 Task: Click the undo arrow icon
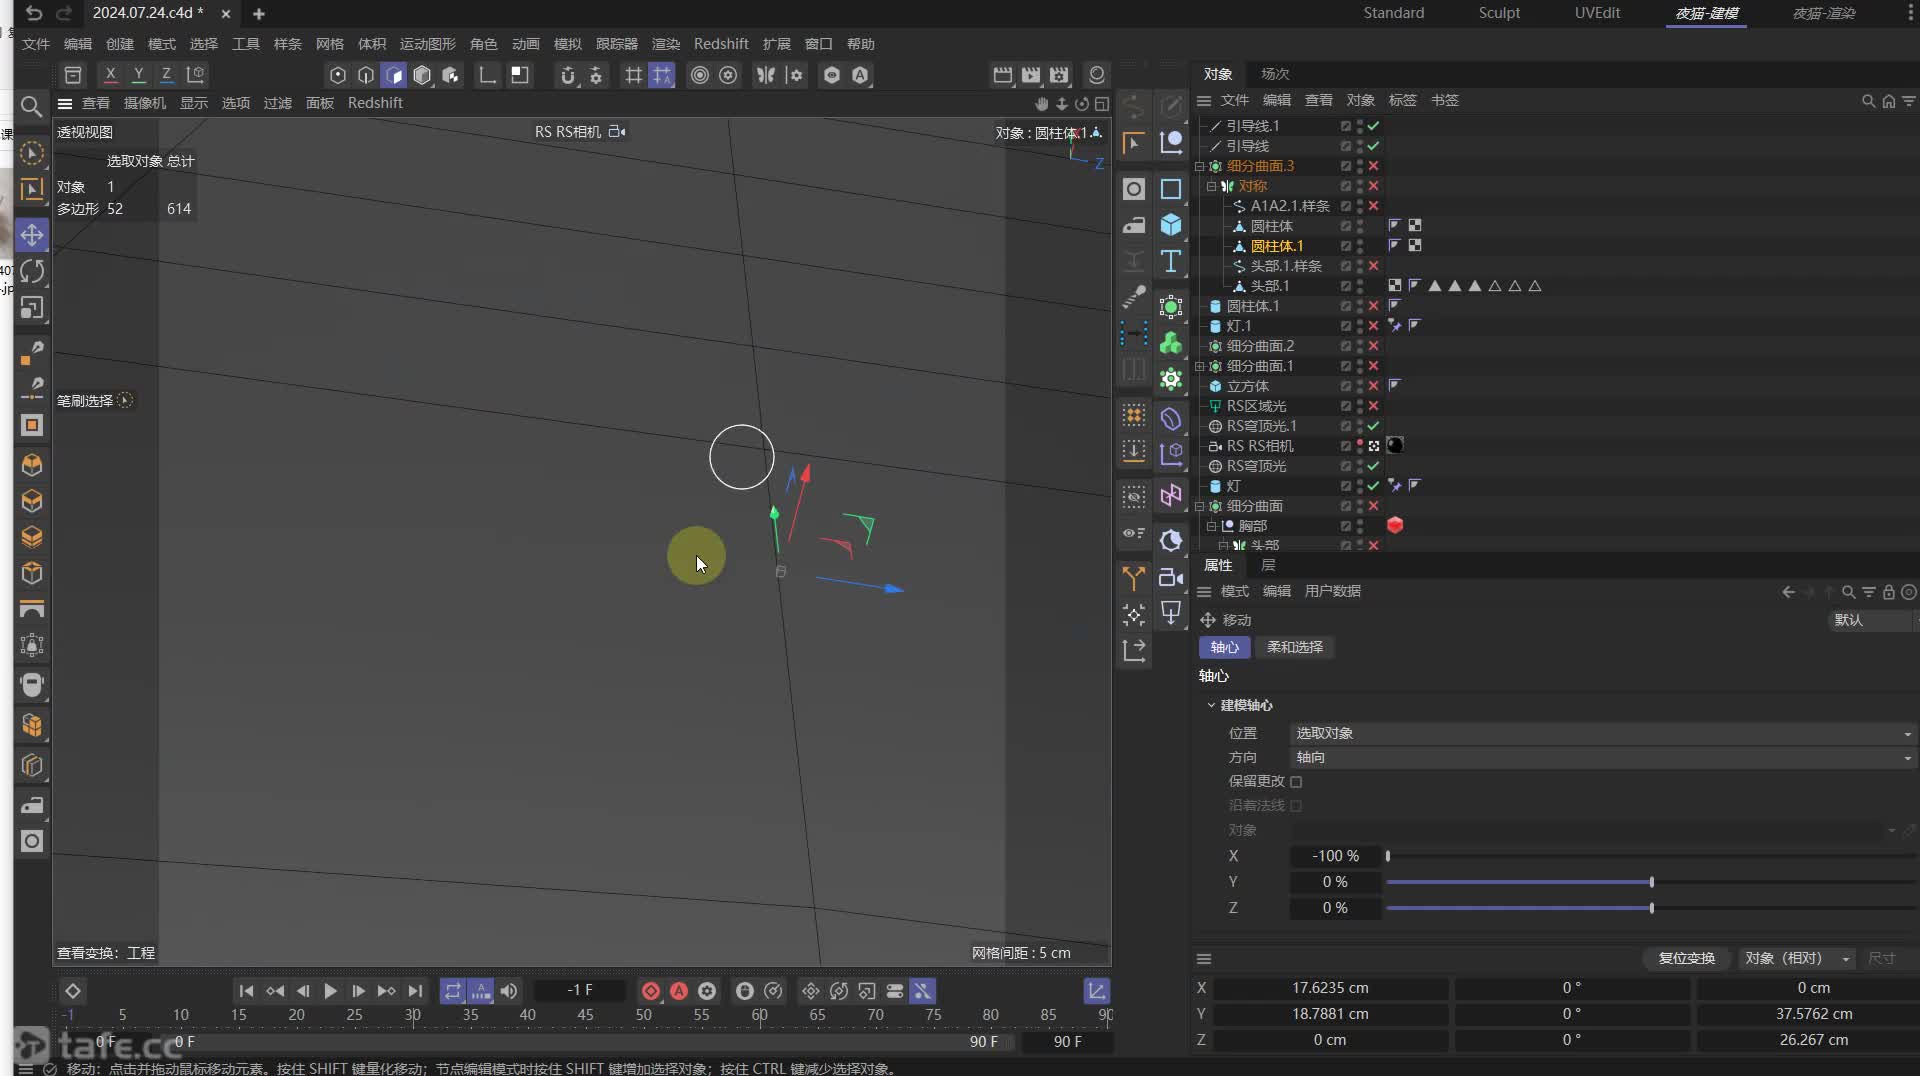click(x=34, y=13)
